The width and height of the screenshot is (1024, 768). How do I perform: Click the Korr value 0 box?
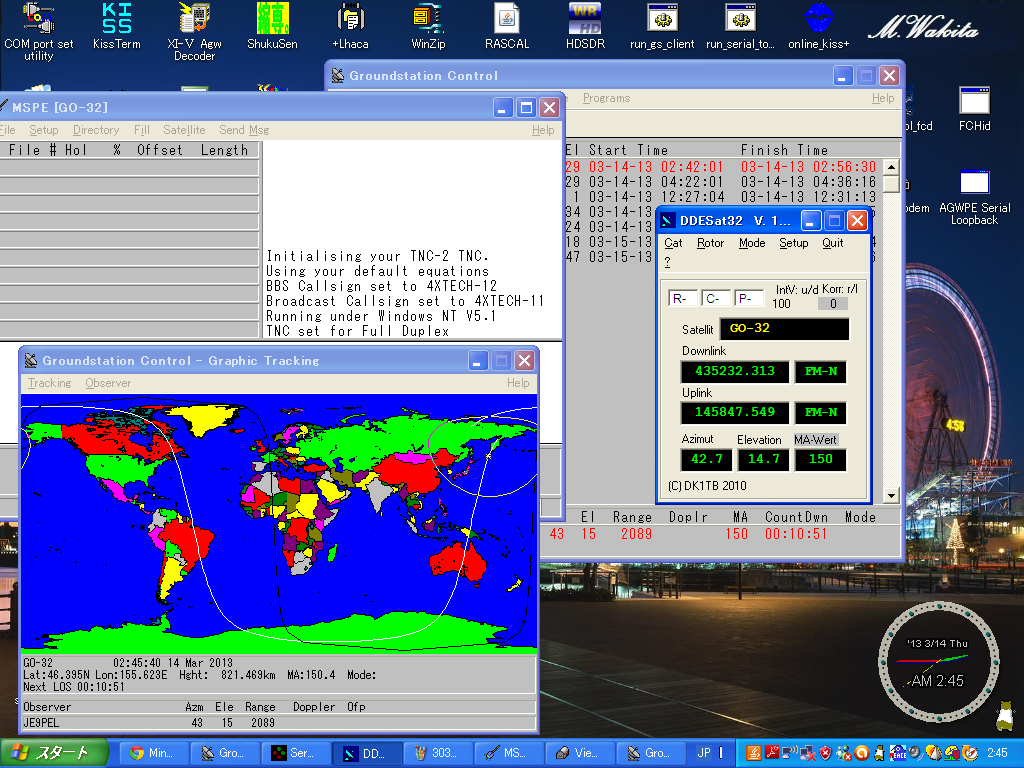[x=833, y=304]
